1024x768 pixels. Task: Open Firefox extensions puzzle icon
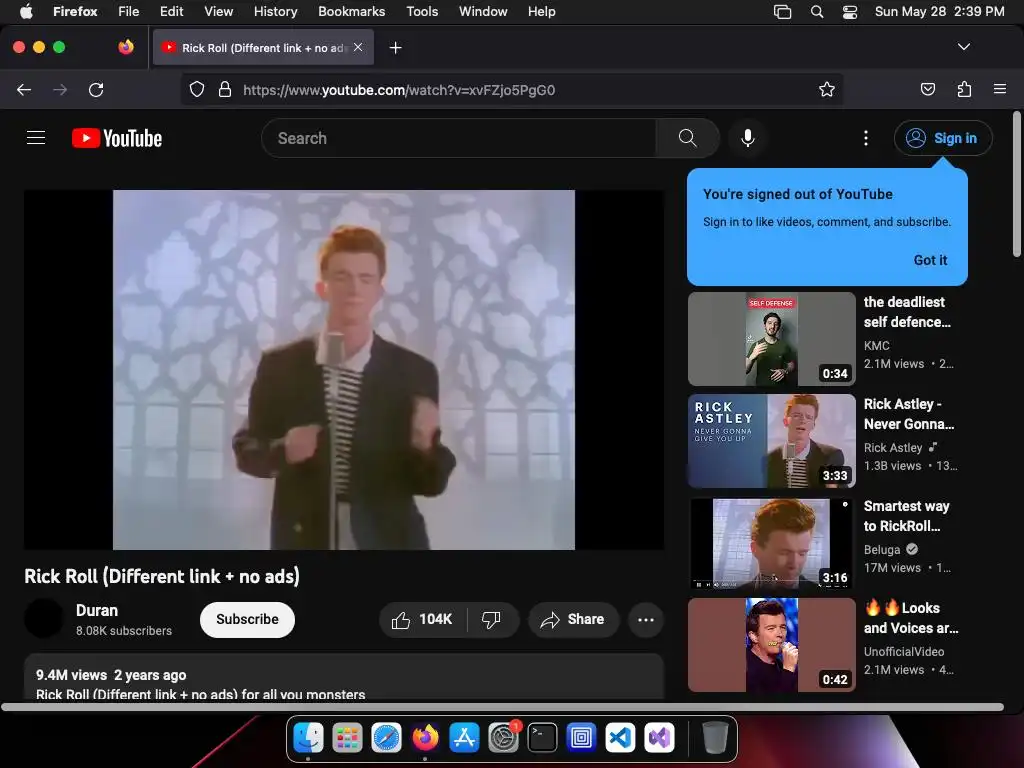[x=964, y=89]
